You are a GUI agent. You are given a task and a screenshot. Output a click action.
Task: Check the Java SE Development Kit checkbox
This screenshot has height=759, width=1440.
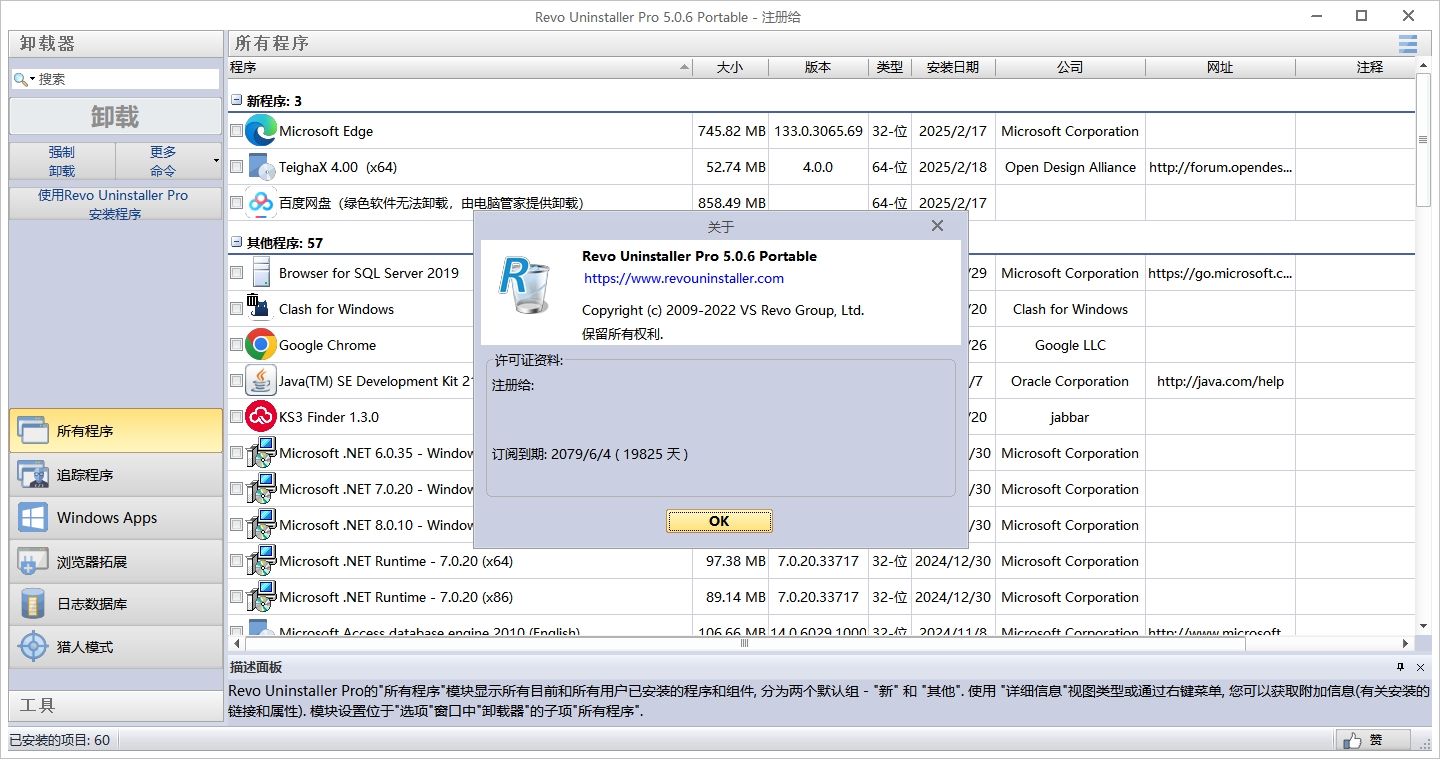(x=236, y=381)
